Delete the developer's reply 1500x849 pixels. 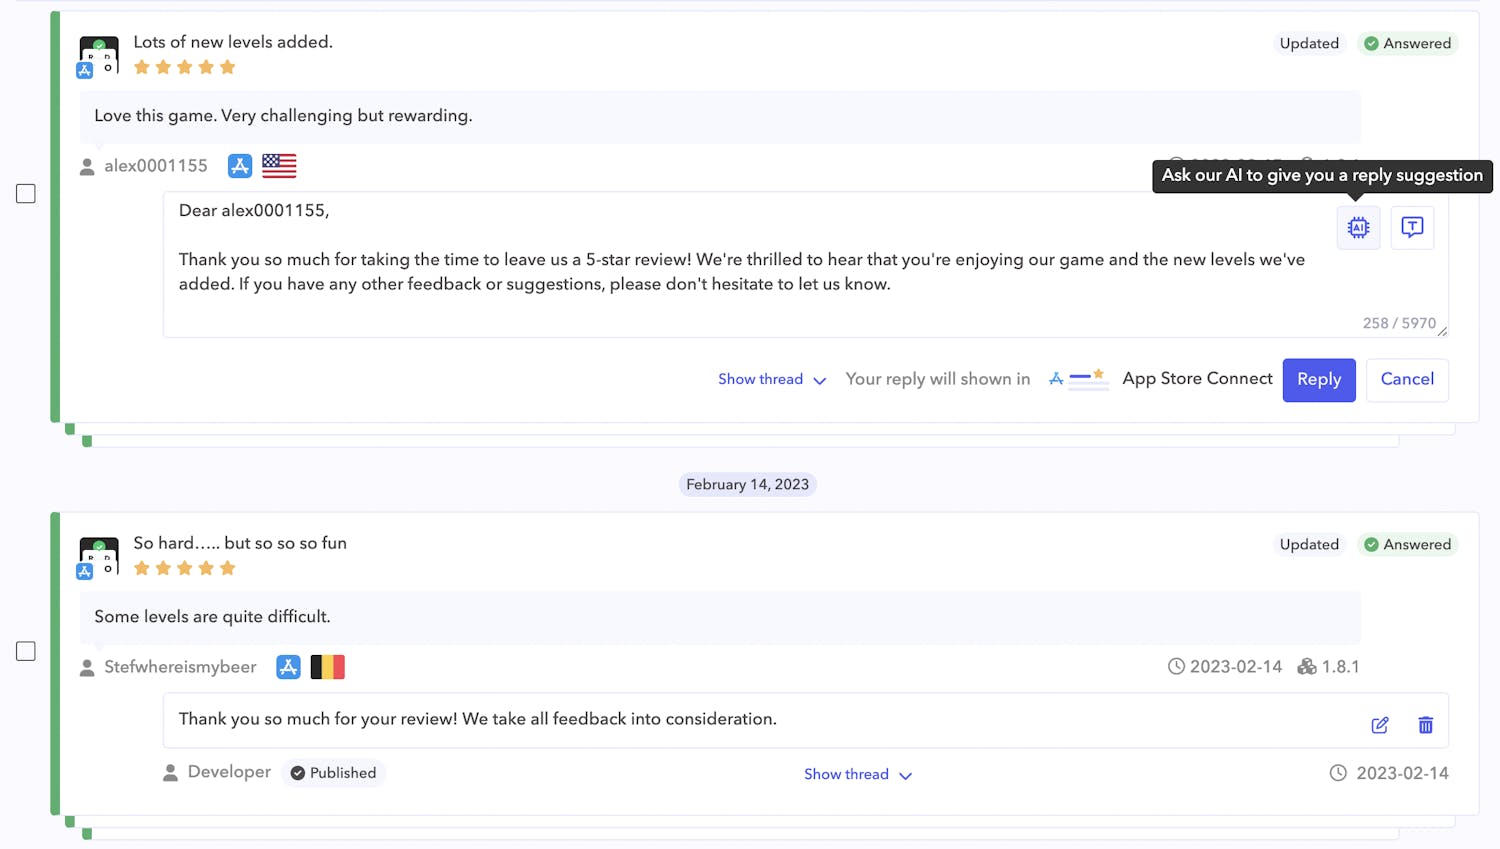(x=1426, y=725)
